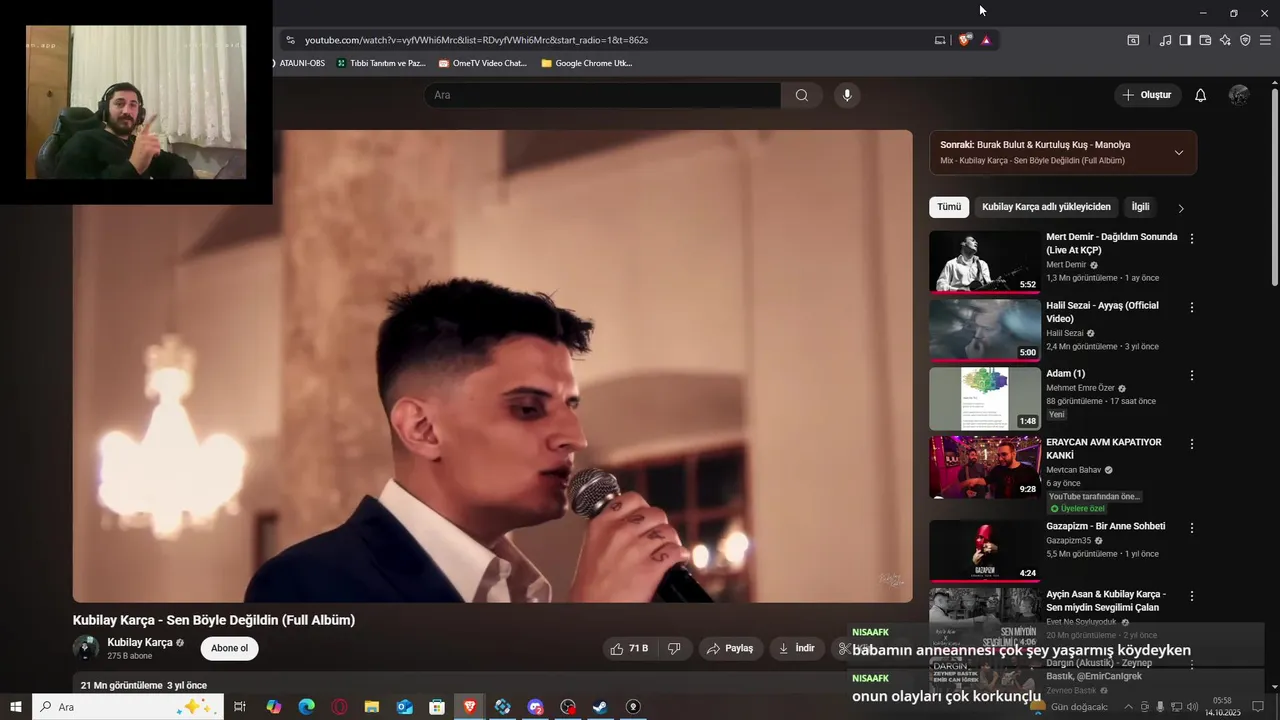
Task: Open Adam (1) video title
Action: pyautogui.click(x=1066, y=373)
